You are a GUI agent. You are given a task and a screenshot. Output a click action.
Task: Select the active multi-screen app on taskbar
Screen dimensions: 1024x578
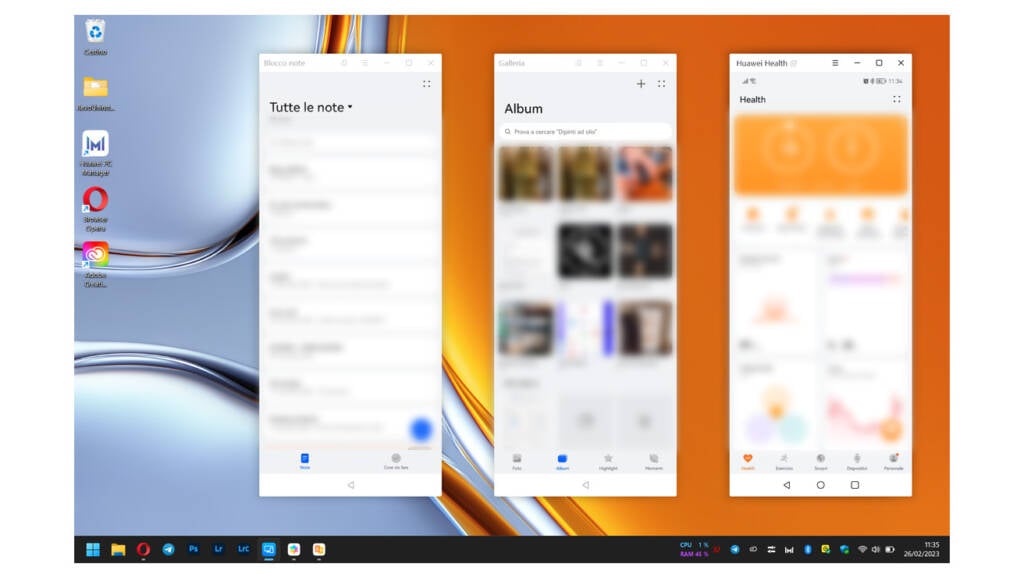(268, 549)
